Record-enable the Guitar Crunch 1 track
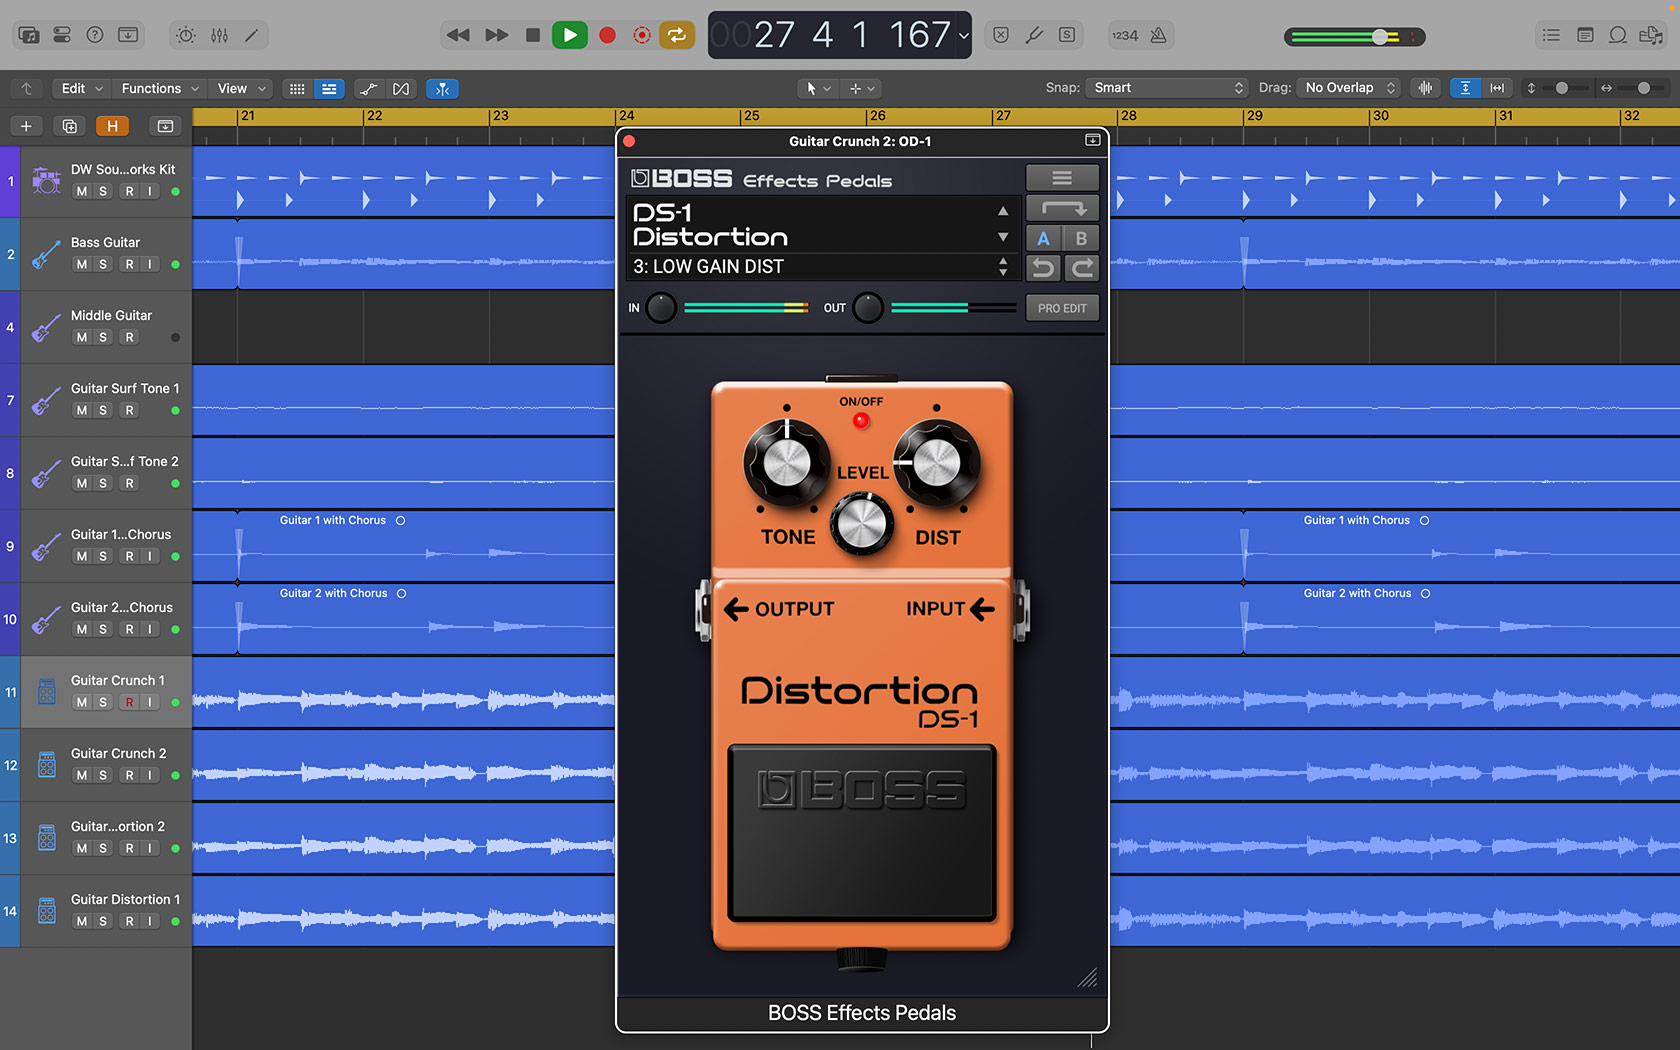 [x=129, y=702]
